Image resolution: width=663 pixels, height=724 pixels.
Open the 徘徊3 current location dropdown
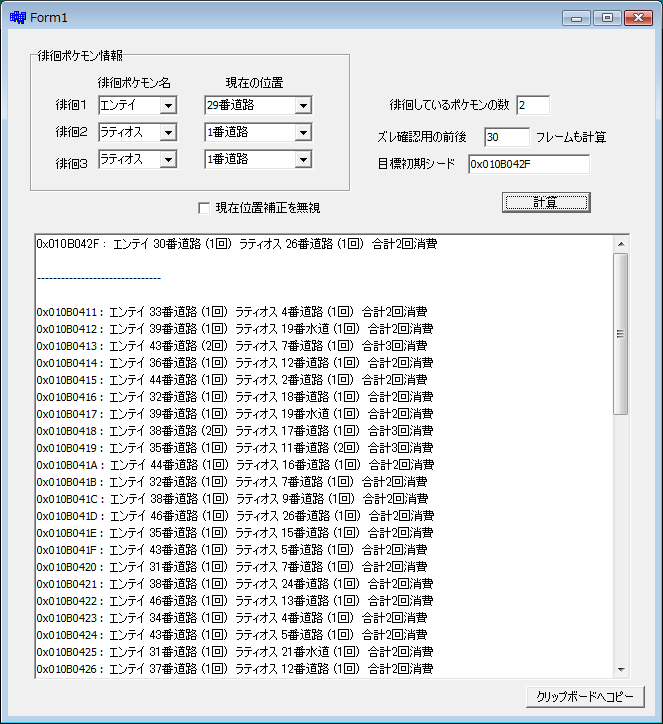click(x=303, y=160)
